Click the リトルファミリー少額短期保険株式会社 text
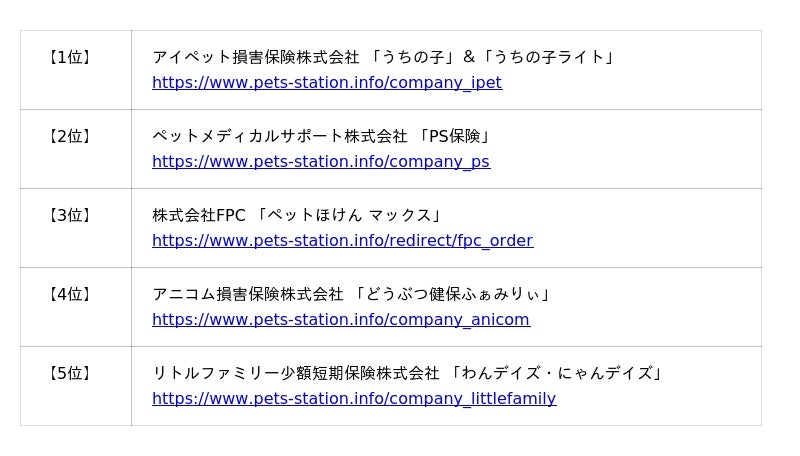The width and height of the screenshot is (800, 456). click(x=295, y=374)
